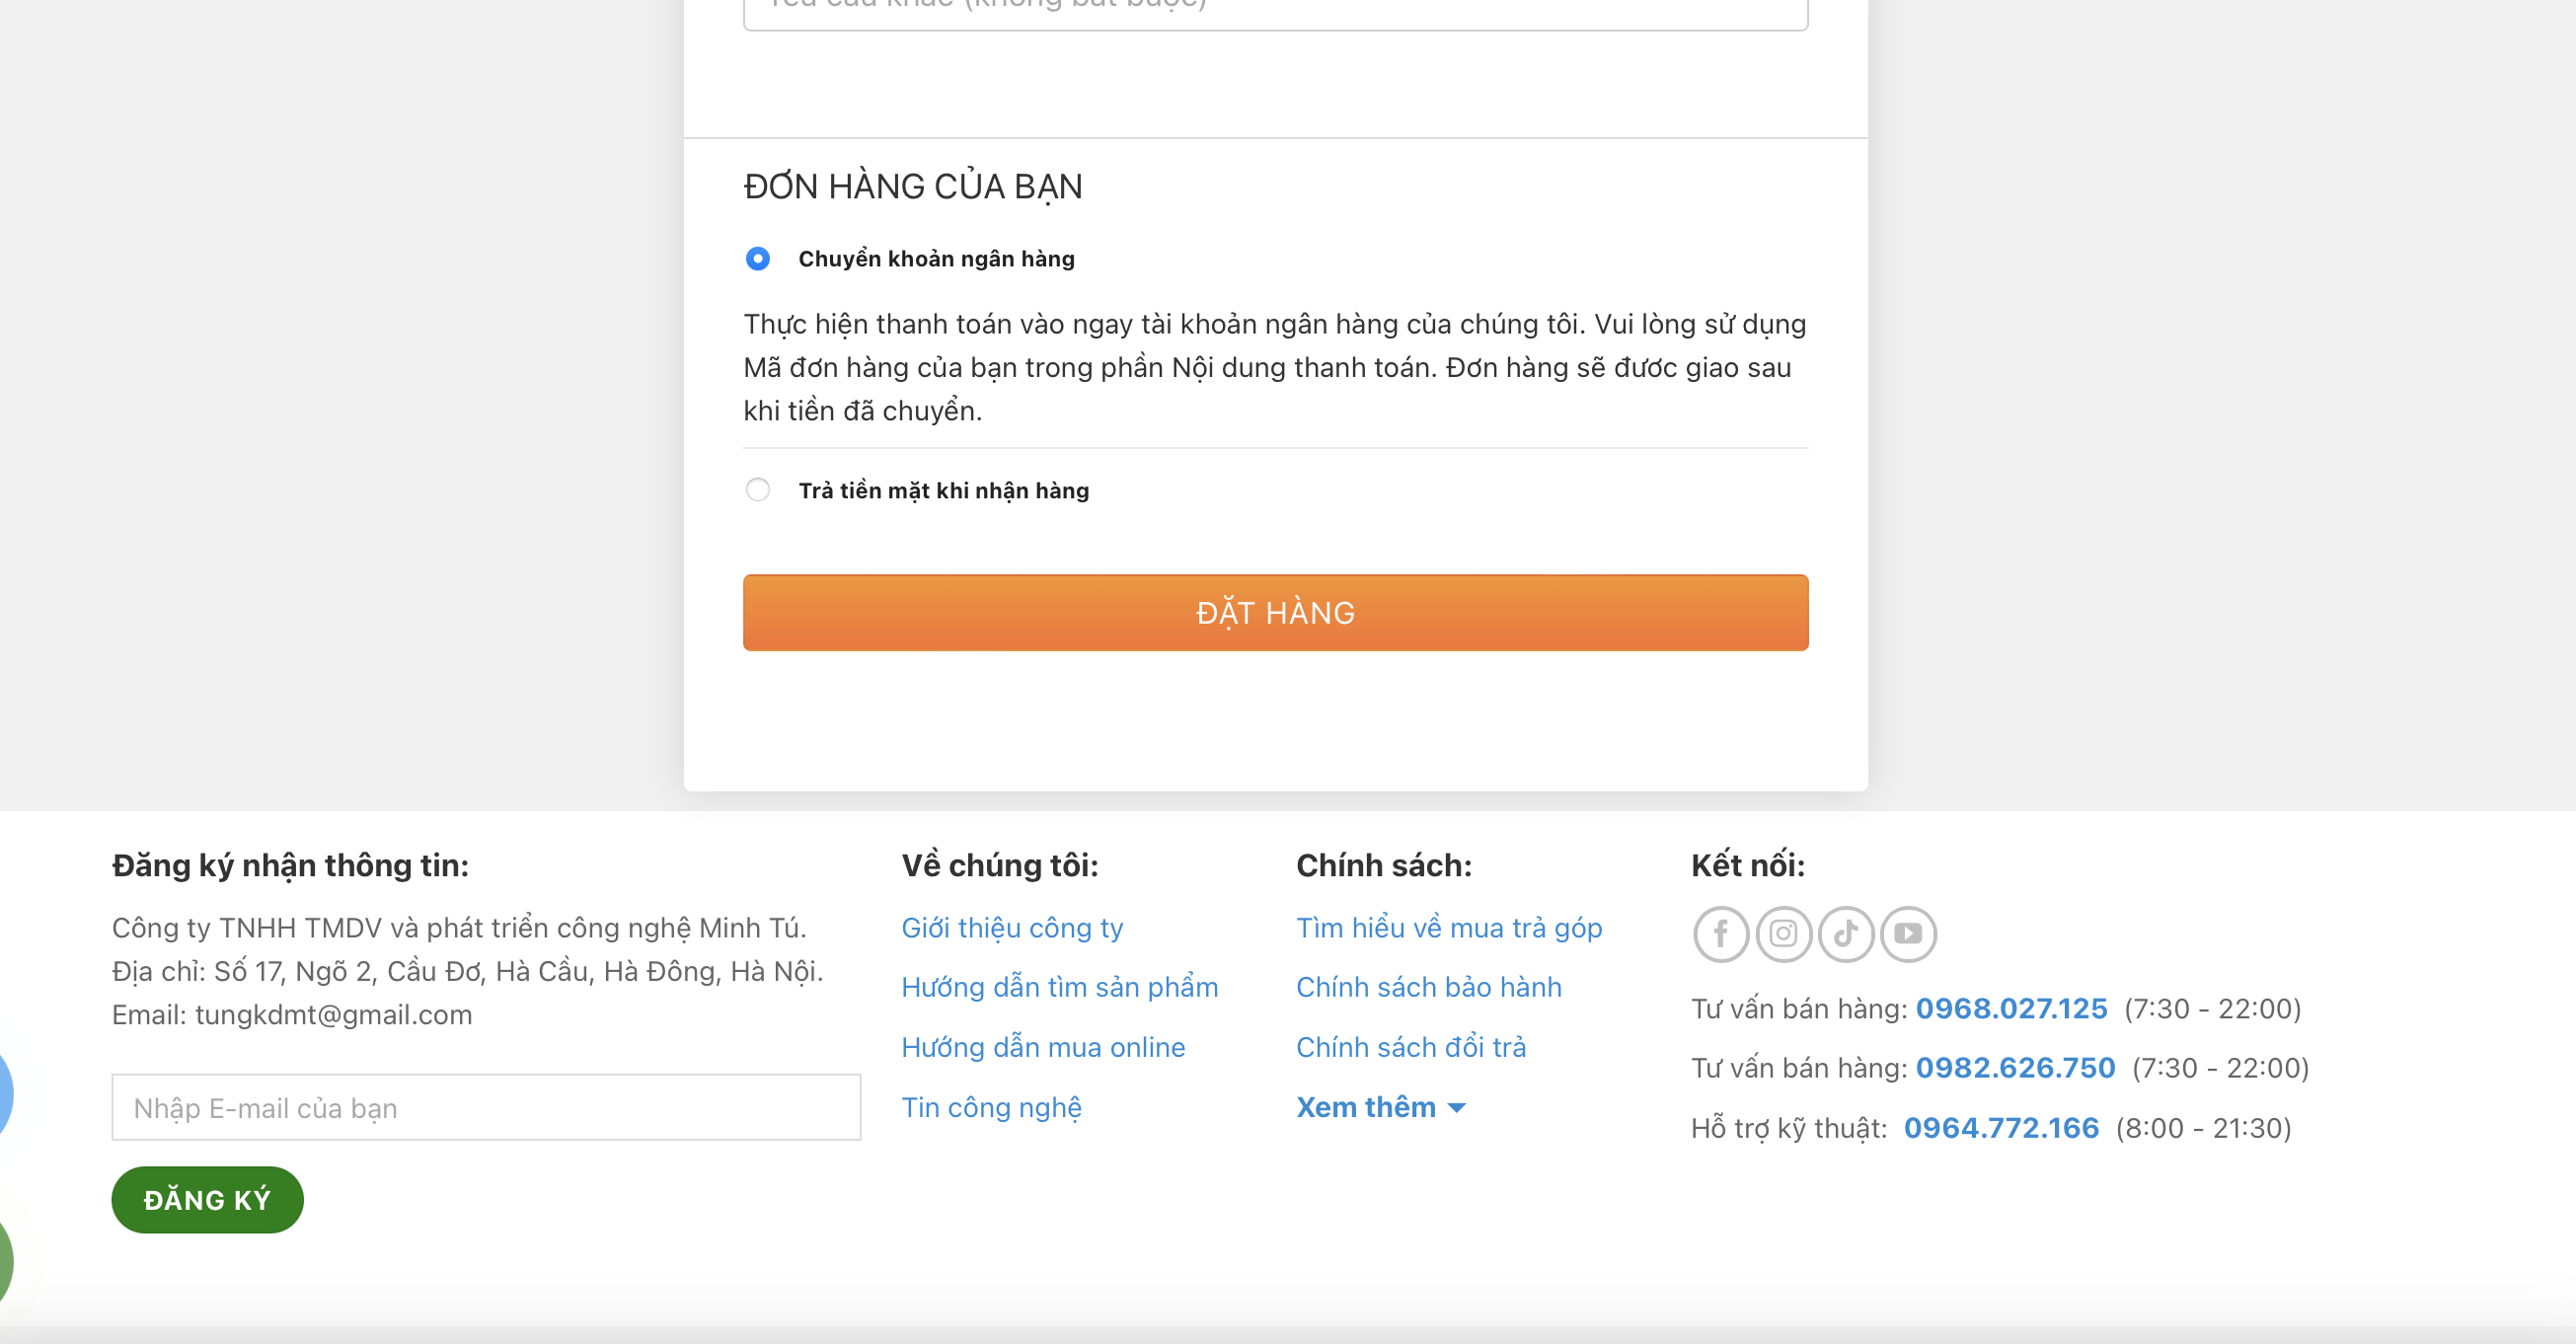2576x1344 pixels.
Task: Click the orange ĐẶT HÀNG button
Action: pyautogui.click(x=1275, y=612)
